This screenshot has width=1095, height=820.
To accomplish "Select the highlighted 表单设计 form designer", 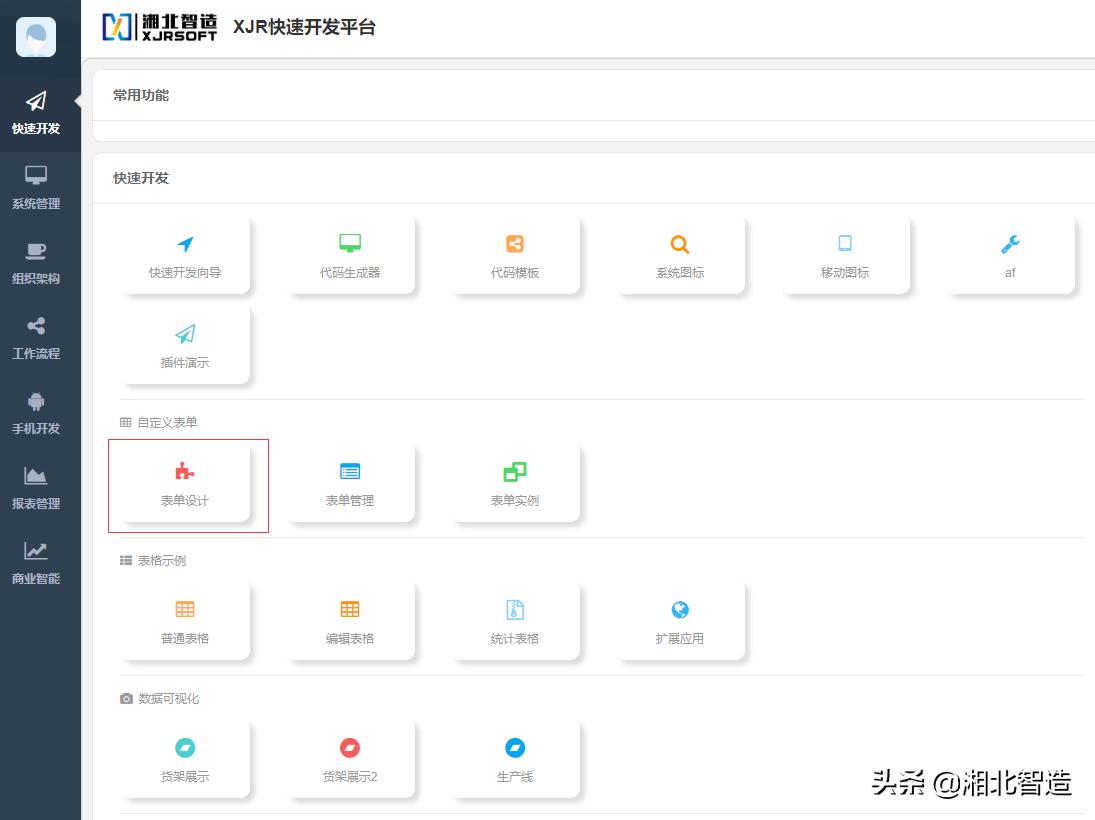I will click(x=185, y=485).
